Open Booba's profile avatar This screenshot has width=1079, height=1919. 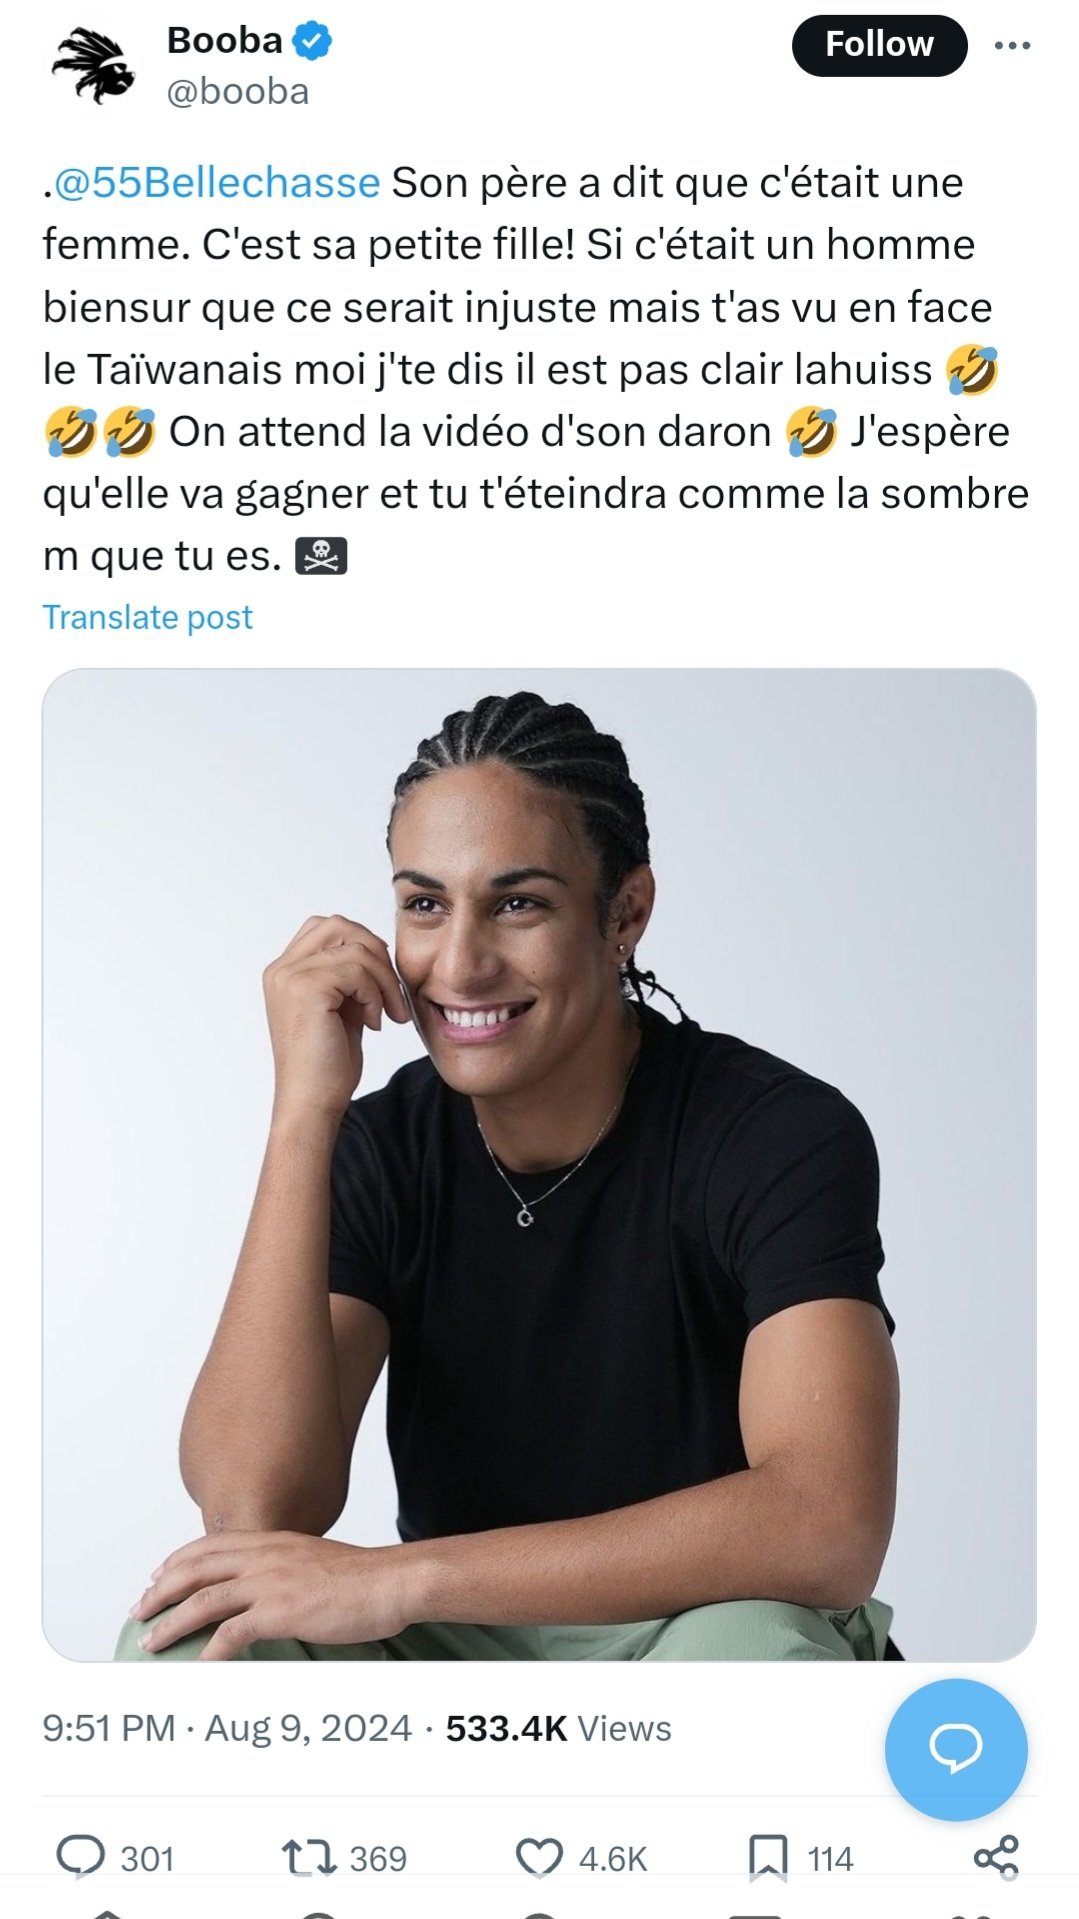94,65
